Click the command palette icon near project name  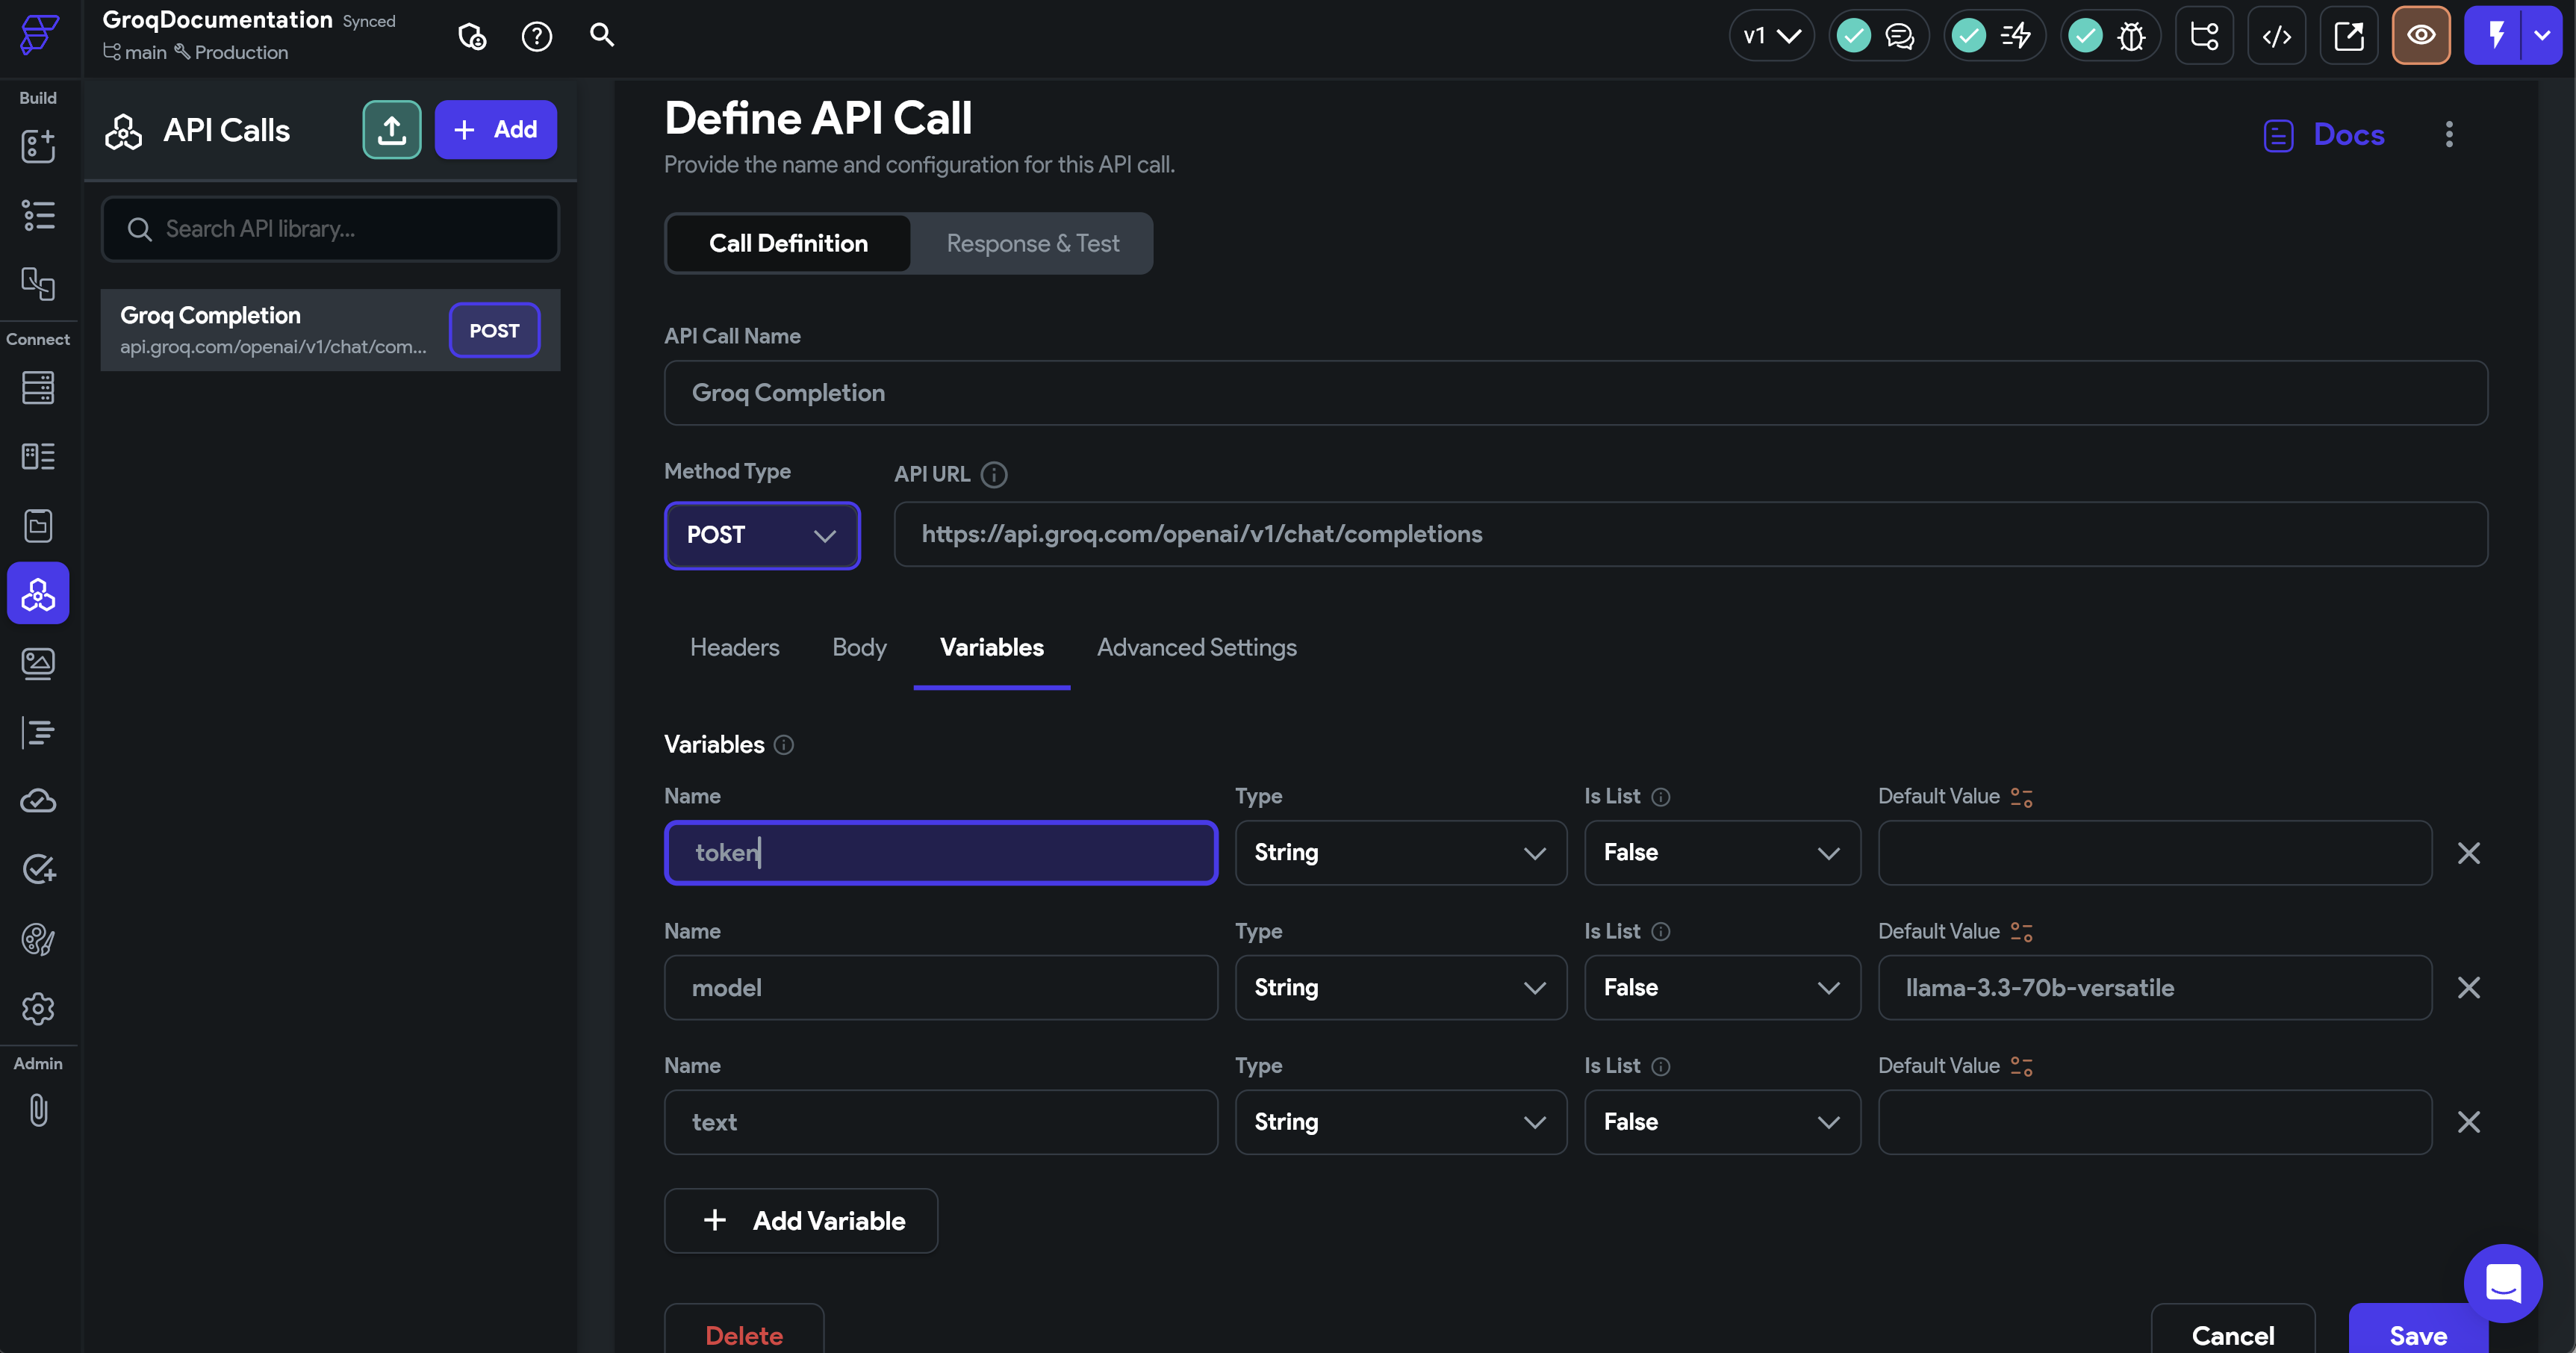472,36
